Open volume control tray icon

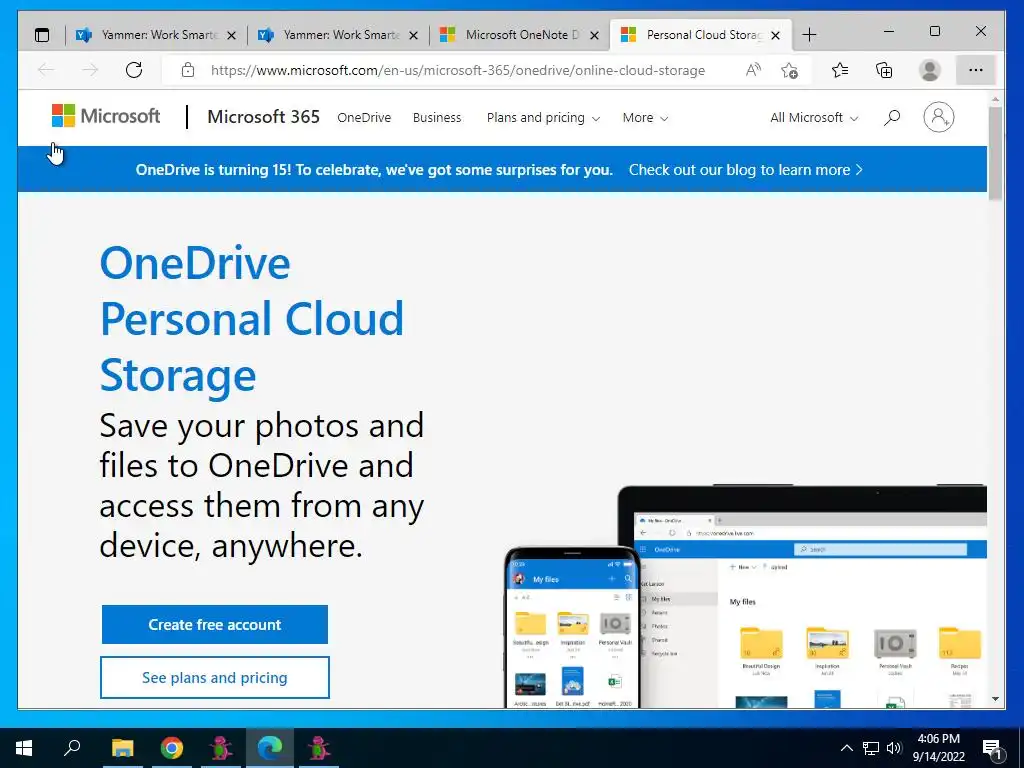(x=894, y=748)
